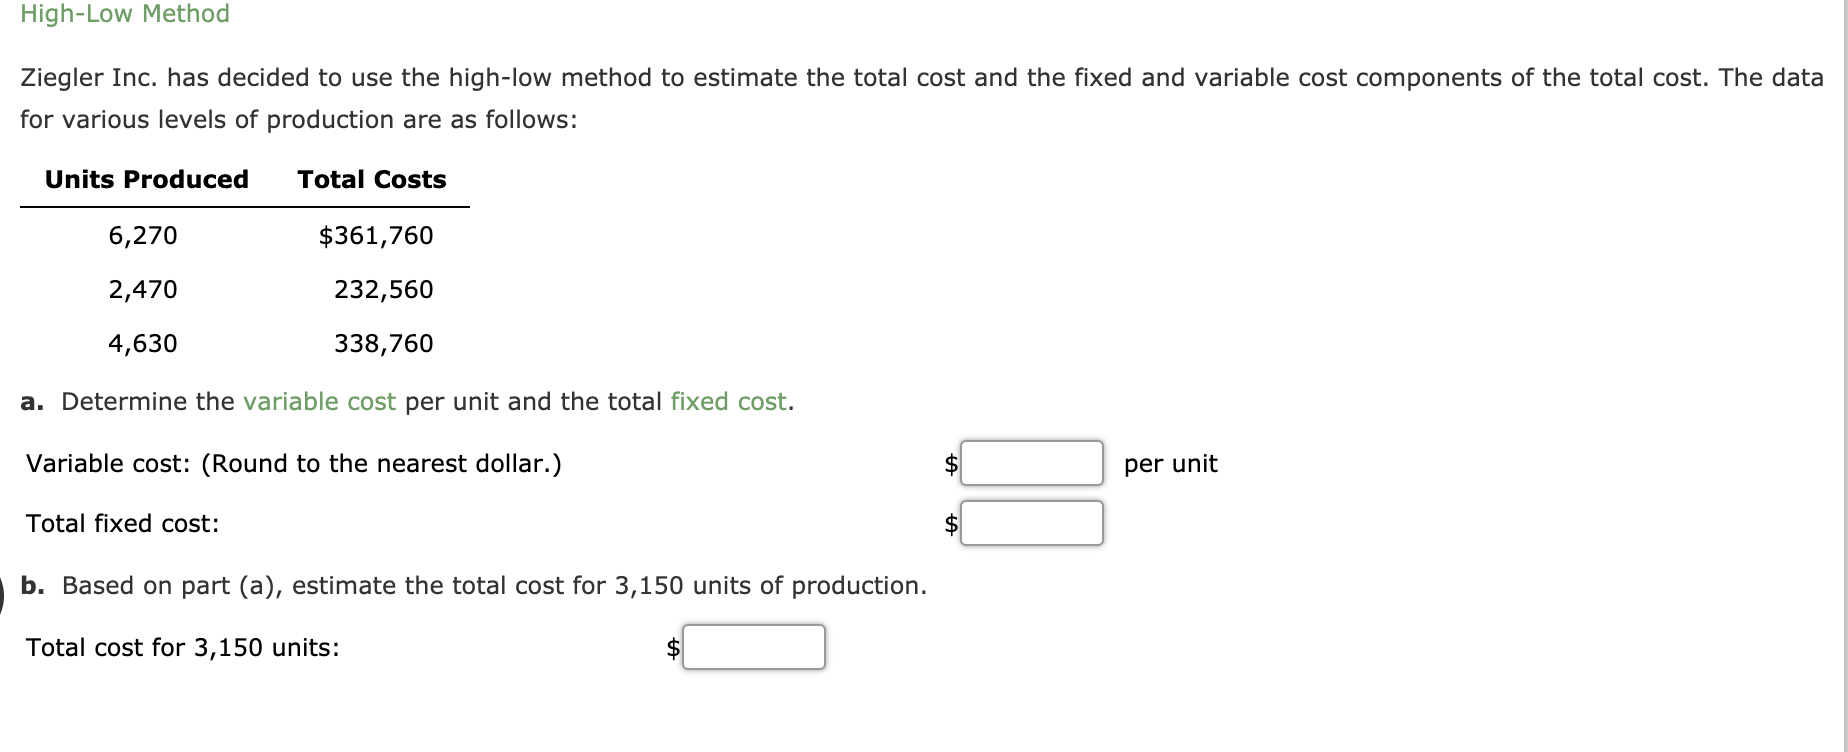Select the table value 2,470
The image size is (1848, 752).
(144, 290)
